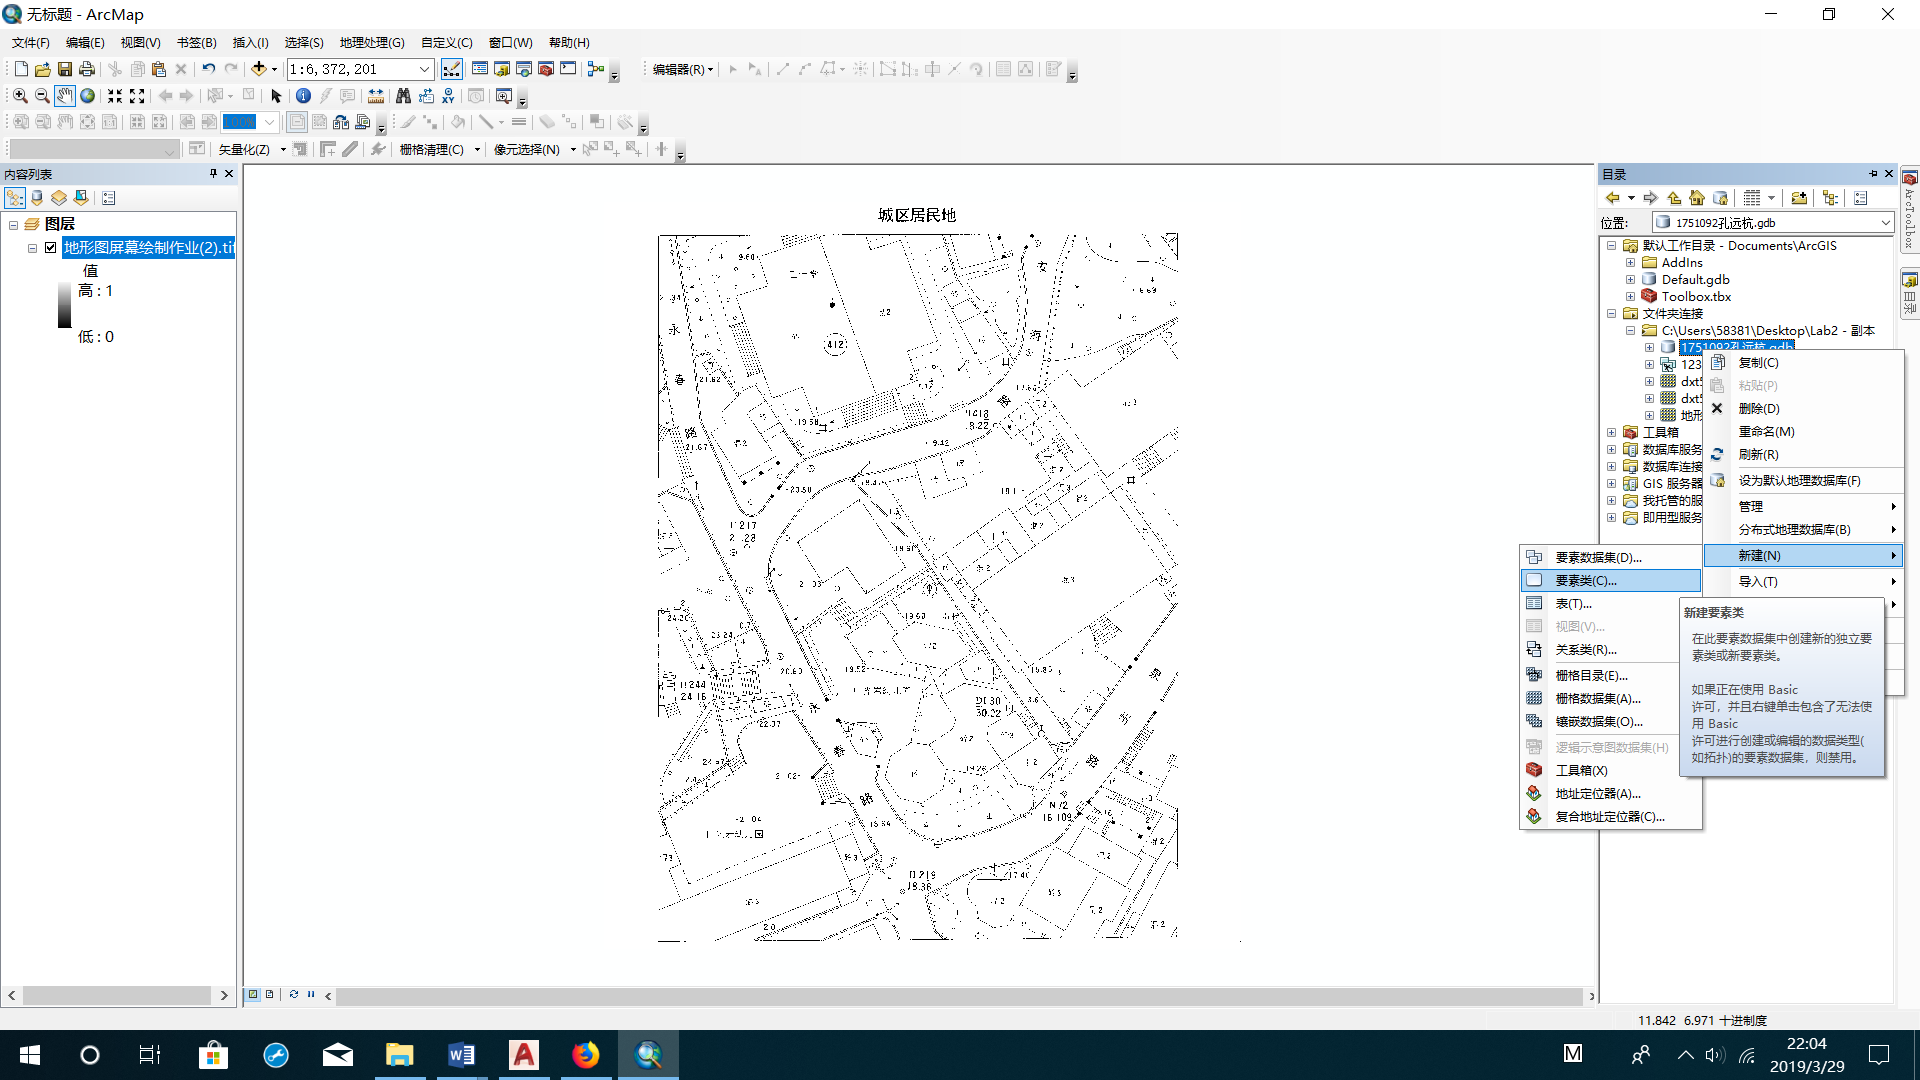Click the Full Extent globe icon
1920x1080 pixels.
pyautogui.click(x=88, y=96)
